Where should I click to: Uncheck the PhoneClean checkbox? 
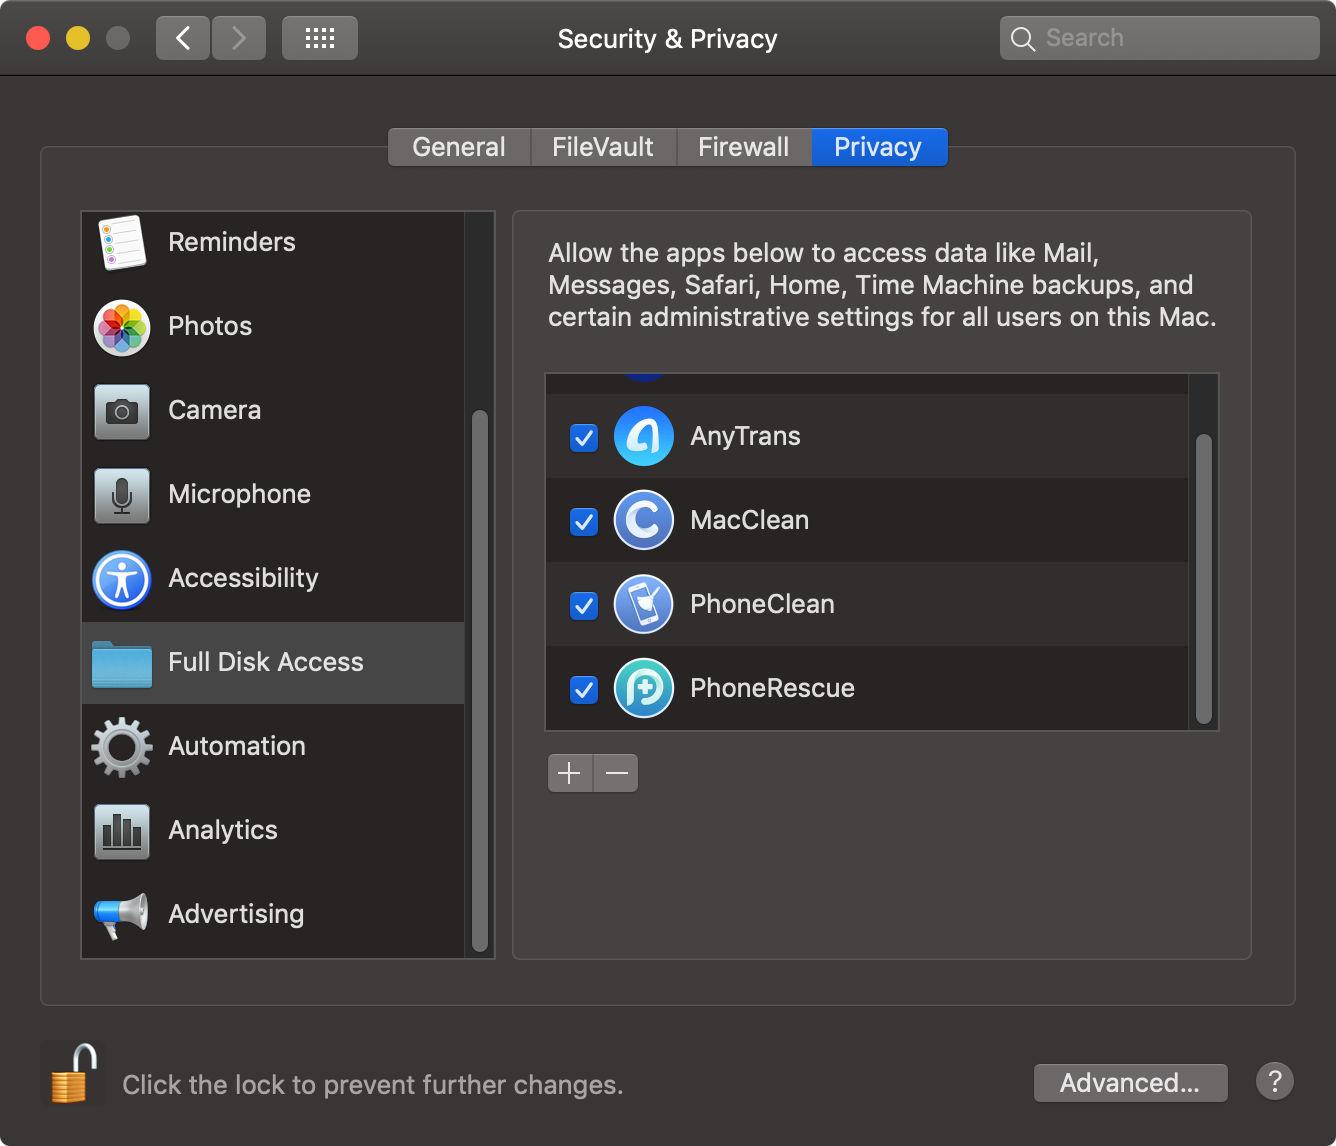point(584,605)
